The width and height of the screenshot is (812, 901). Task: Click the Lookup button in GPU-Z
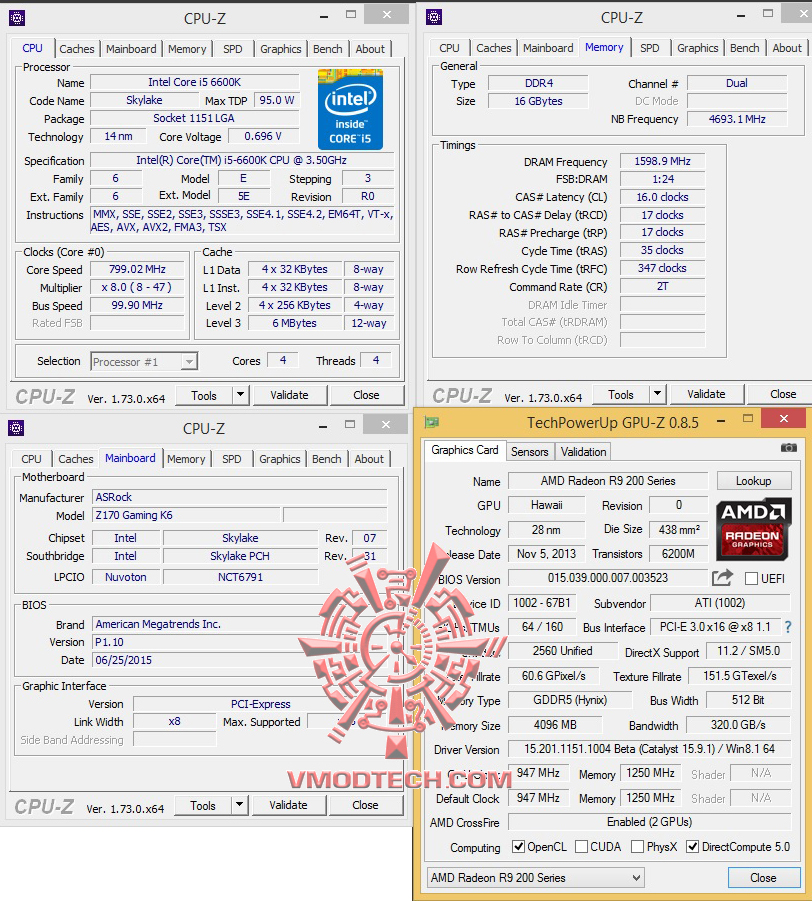tap(754, 480)
